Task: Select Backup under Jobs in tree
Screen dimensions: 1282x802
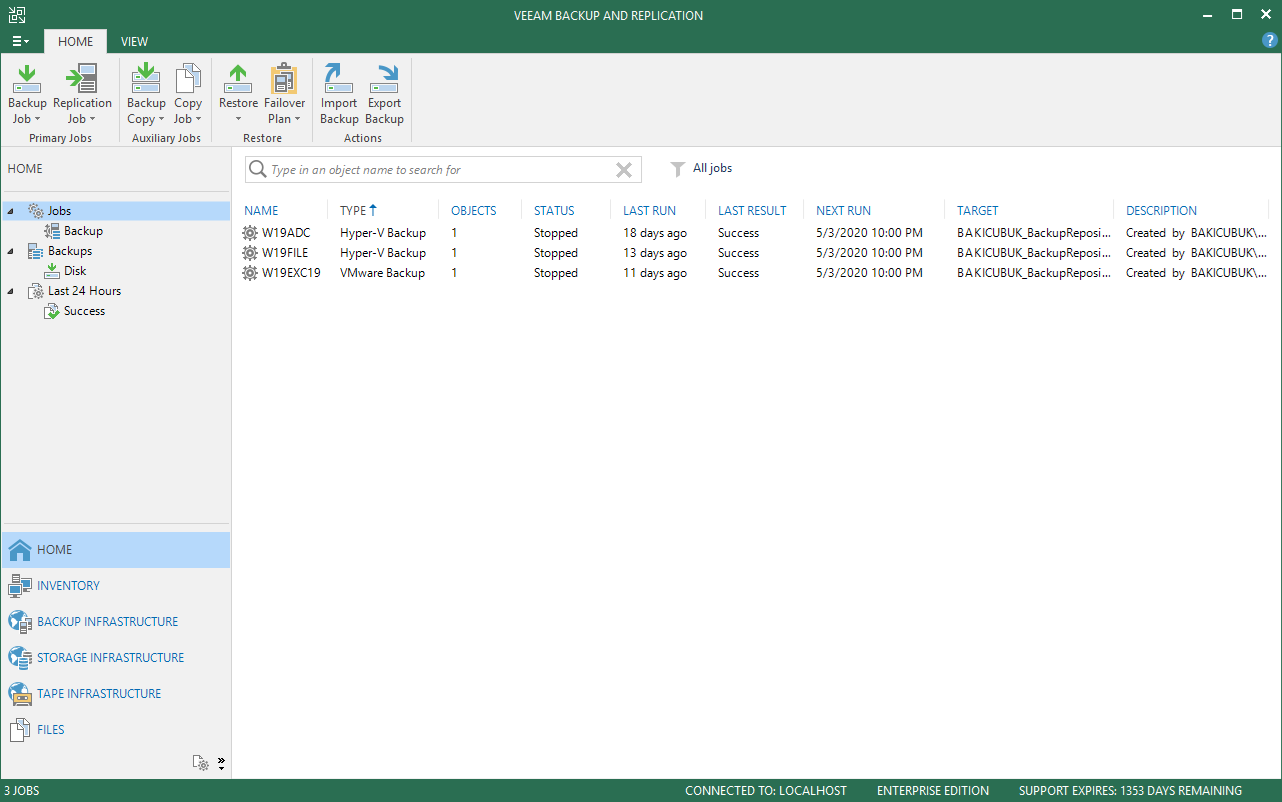Action: [83, 231]
